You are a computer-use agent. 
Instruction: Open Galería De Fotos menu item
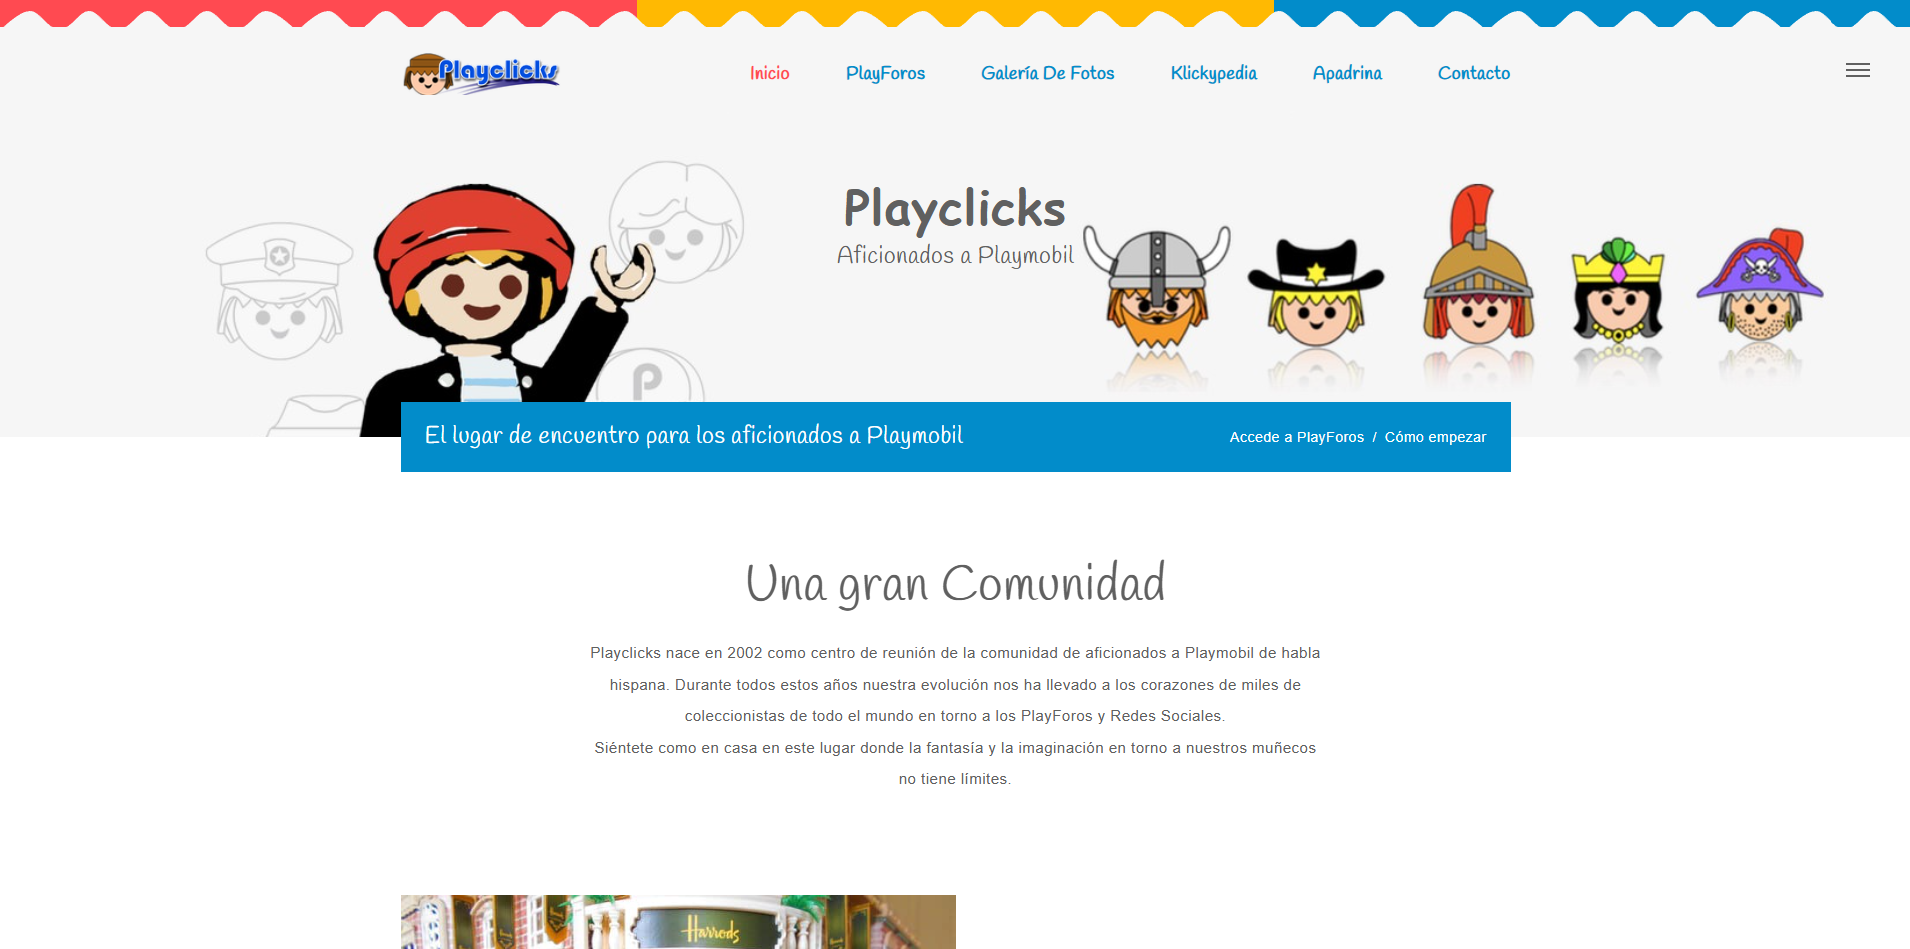coord(1047,73)
